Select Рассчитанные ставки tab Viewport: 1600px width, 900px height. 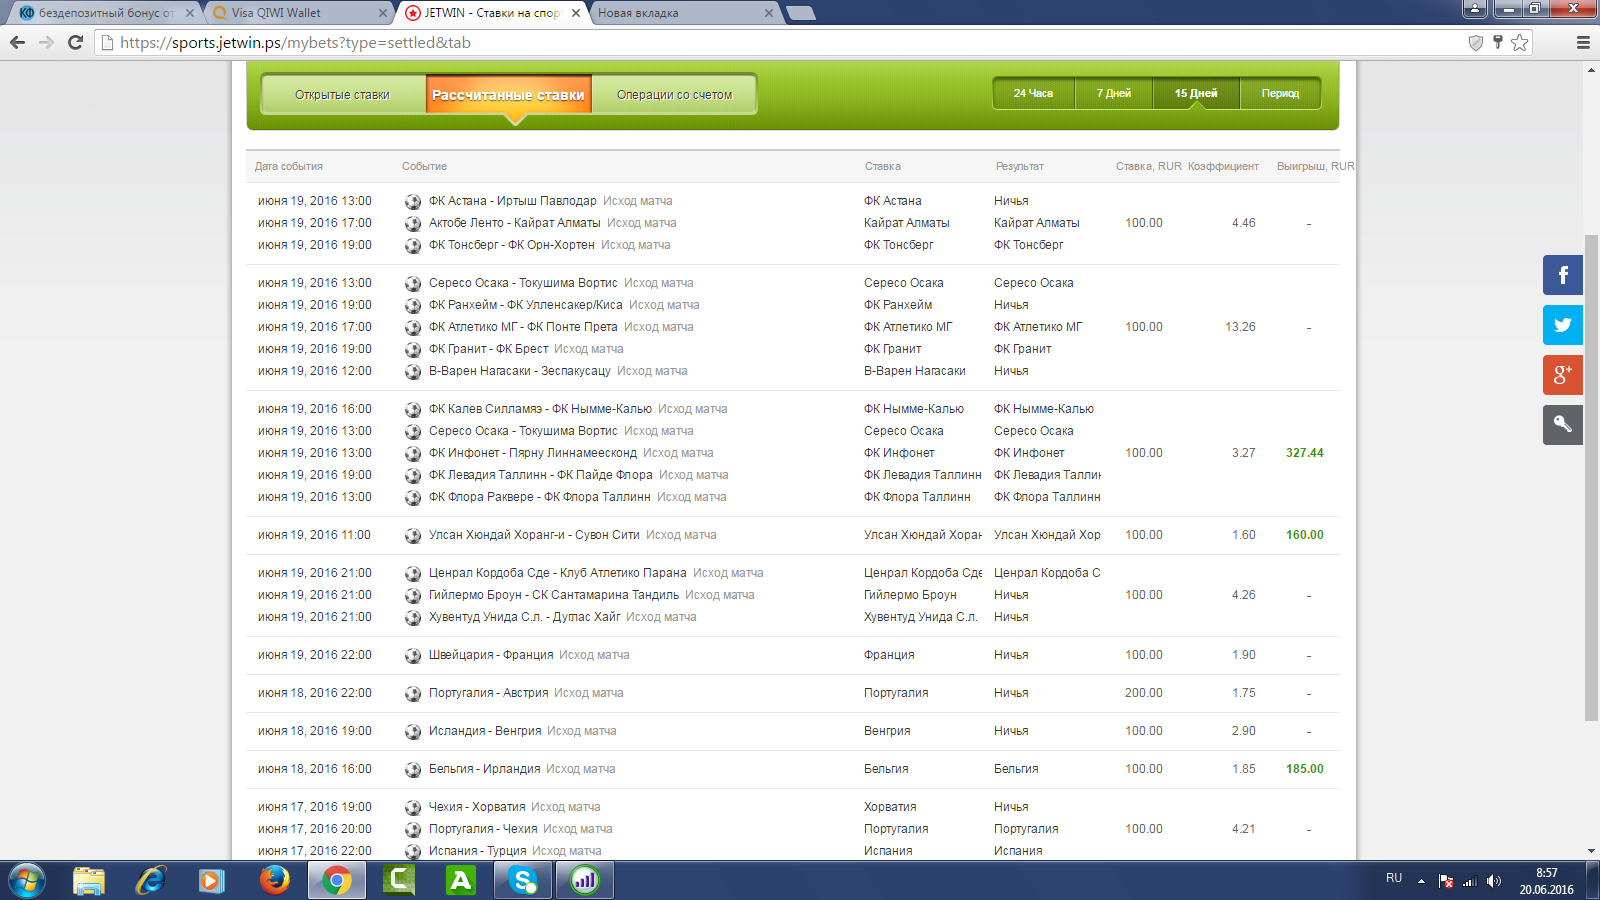508,94
